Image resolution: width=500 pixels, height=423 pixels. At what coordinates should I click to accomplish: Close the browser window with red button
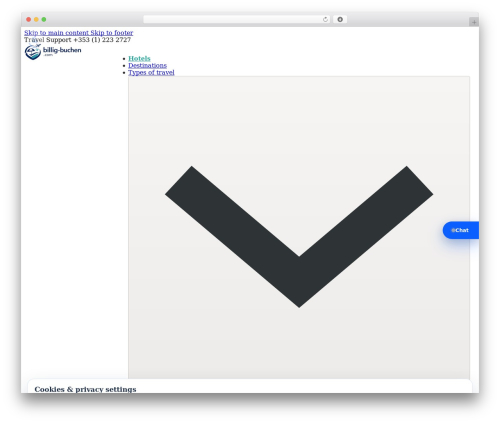tap(29, 19)
